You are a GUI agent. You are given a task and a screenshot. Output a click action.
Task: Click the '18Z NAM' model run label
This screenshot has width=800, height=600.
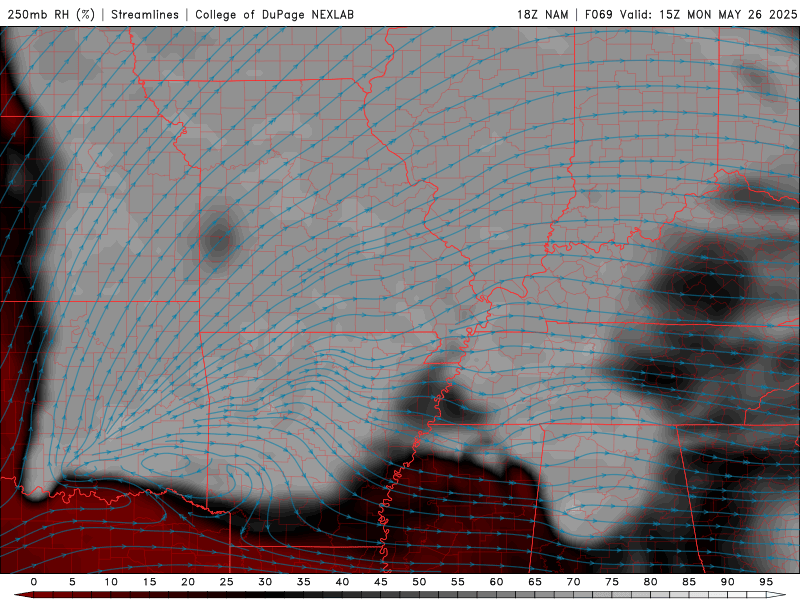click(542, 14)
